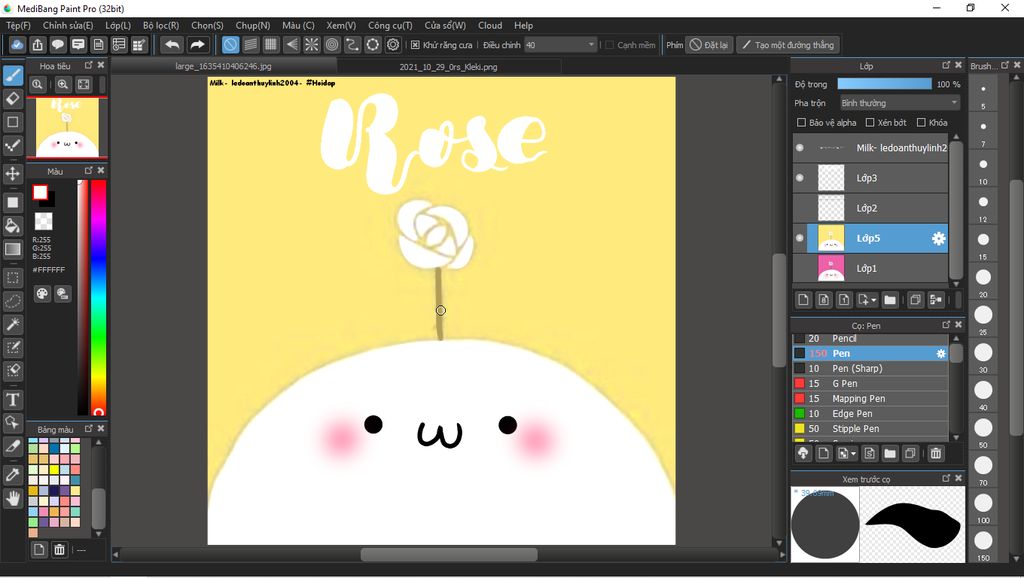Select the Brush tool in the toolbox
Viewport: 1024px width, 578px height.
click(x=12, y=76)
